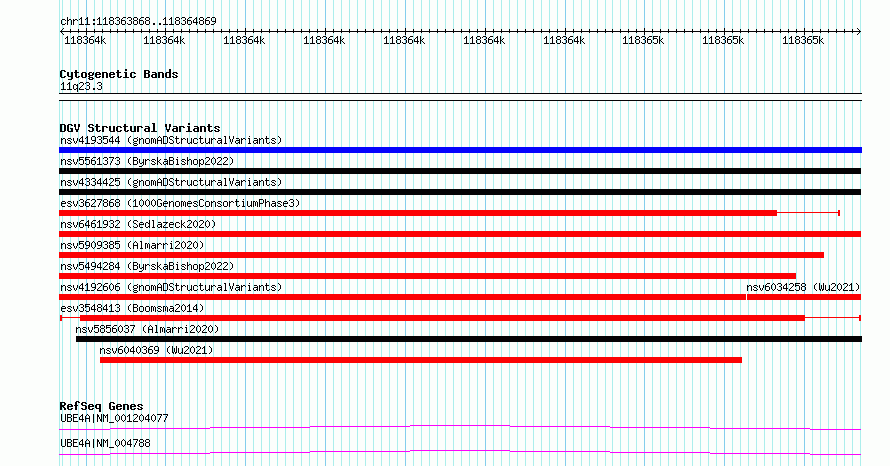Screen dimensions: 890x466
Task: Open variant label nsv4334425 (gnomADStructuralVariants)
Action: click(171, 182)
